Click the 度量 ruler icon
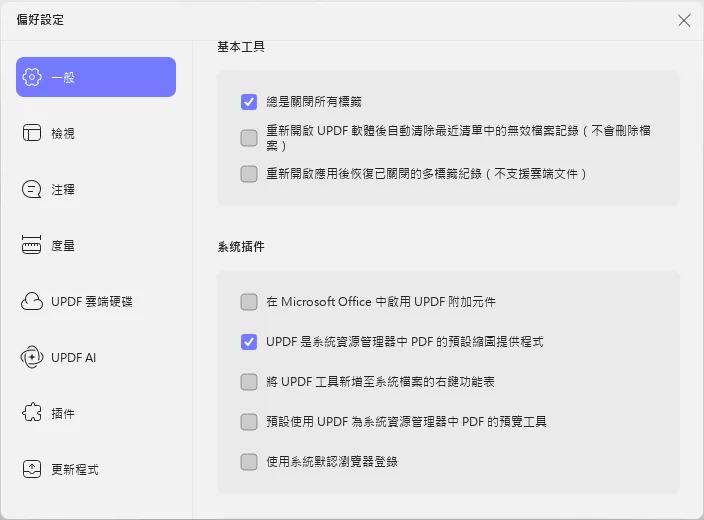704x520 pixels. (32, 245)
